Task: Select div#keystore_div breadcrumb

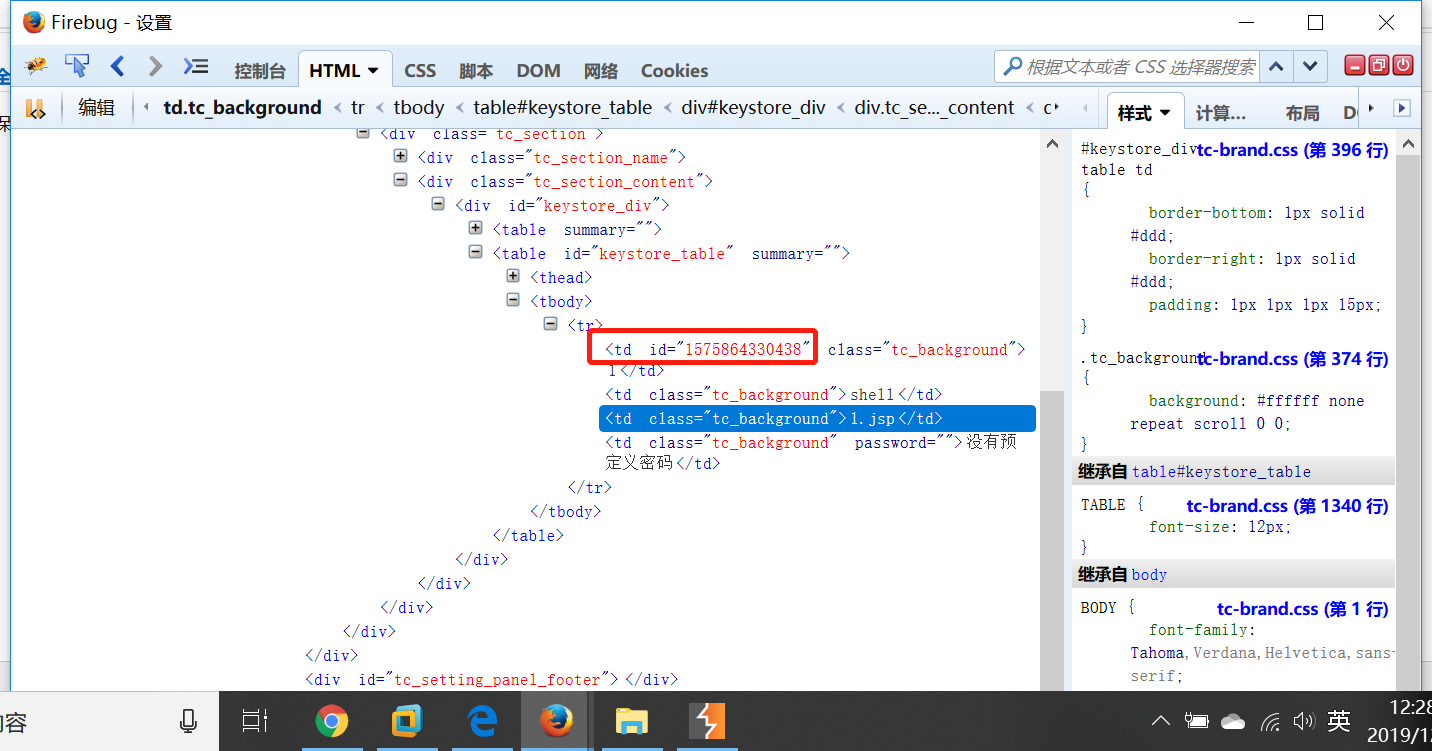Action: click(753, 108)
